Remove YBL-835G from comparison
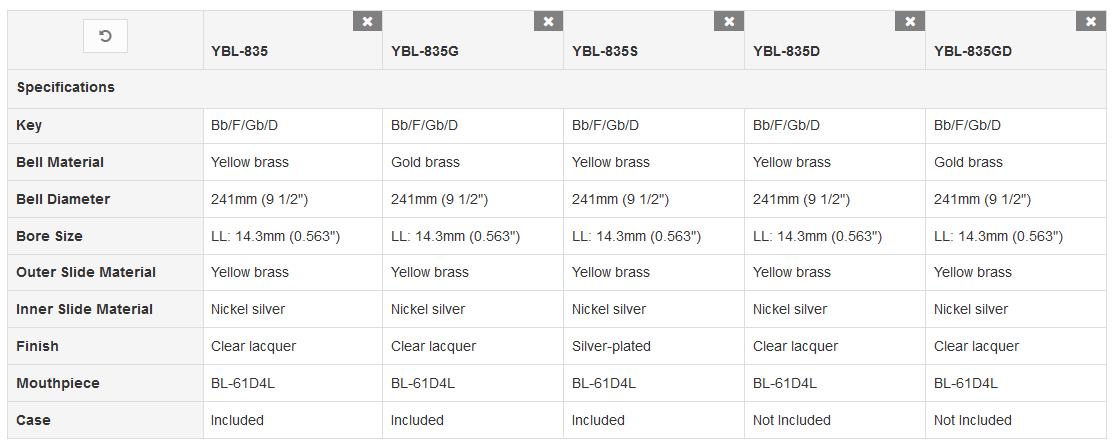Image resolution: width=1116 pixels, height=448 pixels. coord(548,21)
